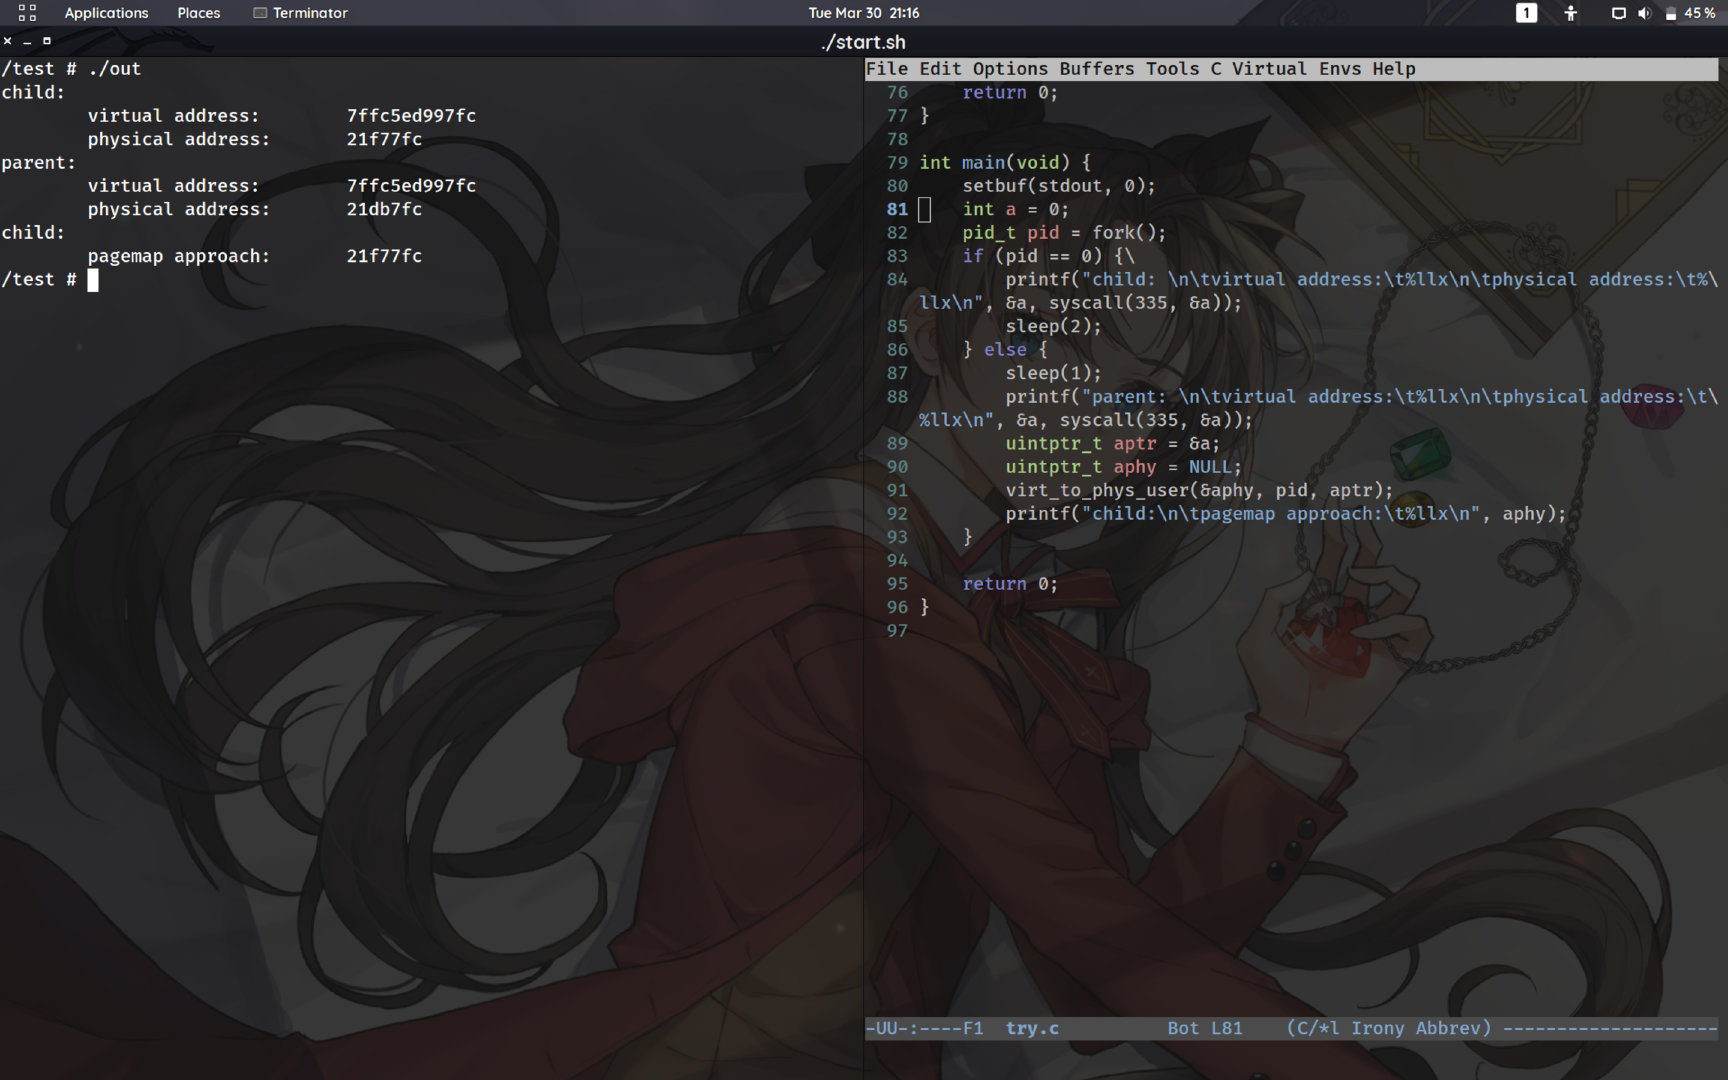This screenshot has width=1728, height=1080.
Task: Open the Emacs Tools menu
Action: click(x=1172, y=69)
